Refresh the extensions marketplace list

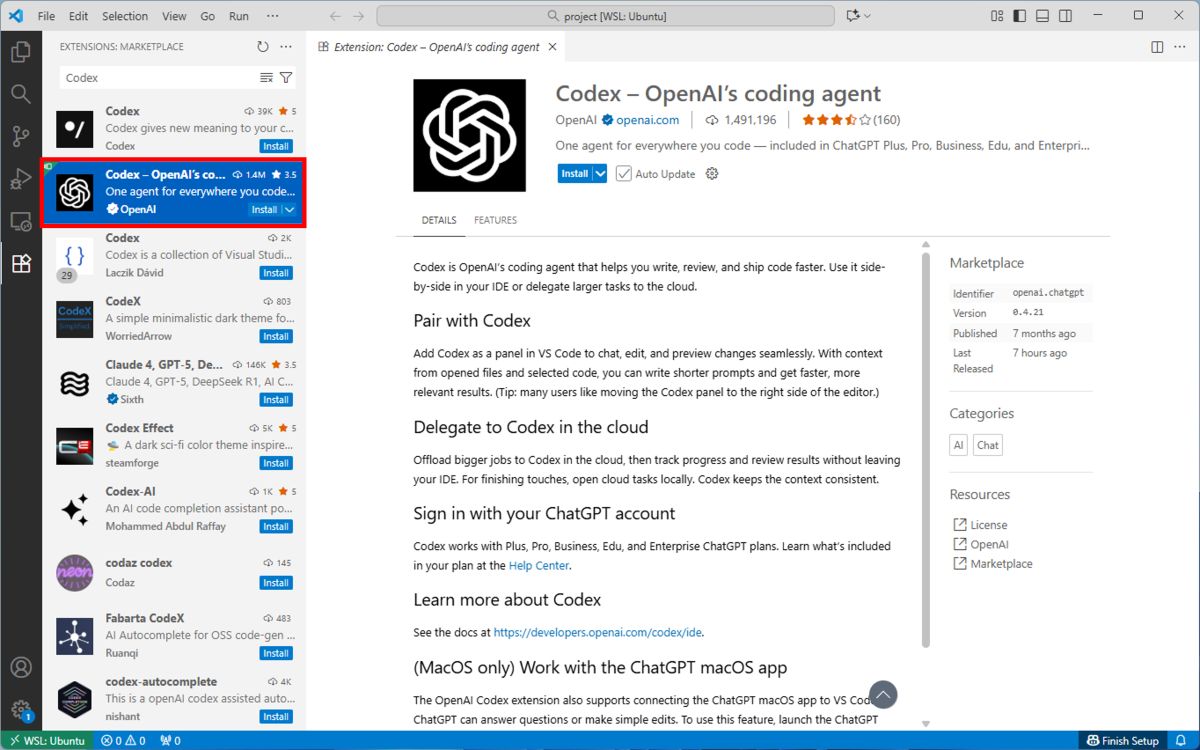tap(263, 47)
